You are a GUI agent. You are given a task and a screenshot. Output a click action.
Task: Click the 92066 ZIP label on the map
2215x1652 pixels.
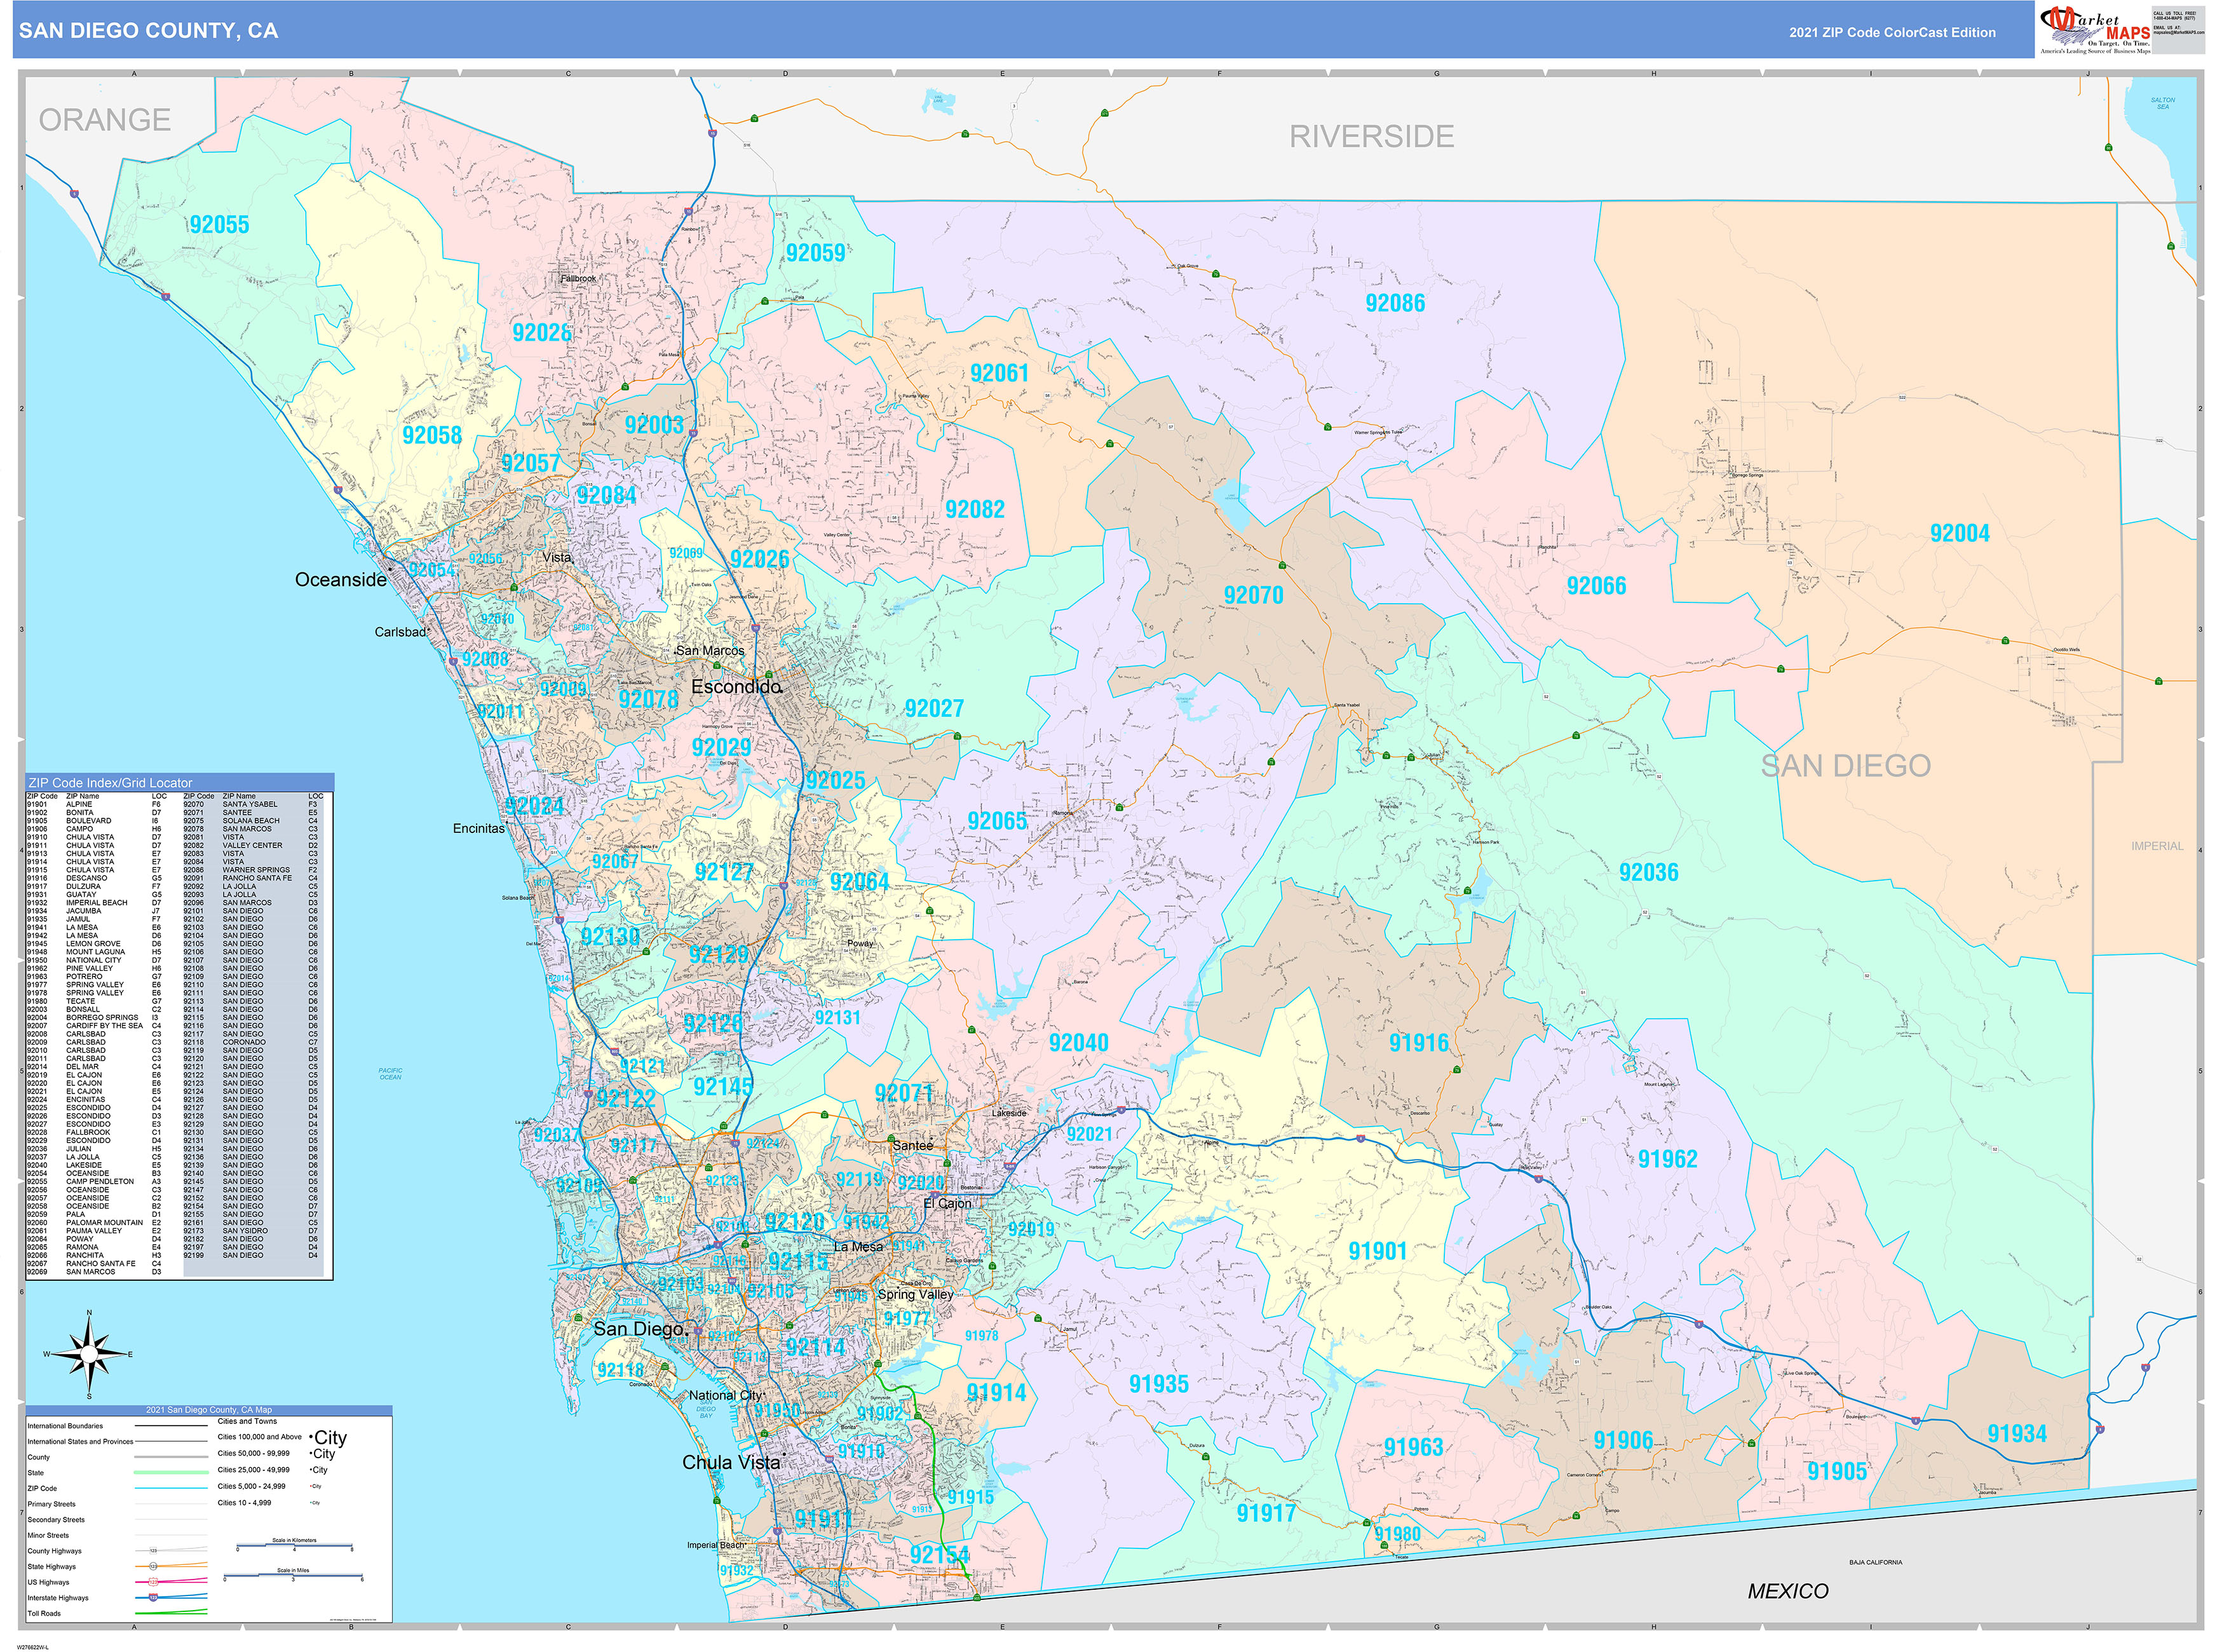tap(1596, 586)
